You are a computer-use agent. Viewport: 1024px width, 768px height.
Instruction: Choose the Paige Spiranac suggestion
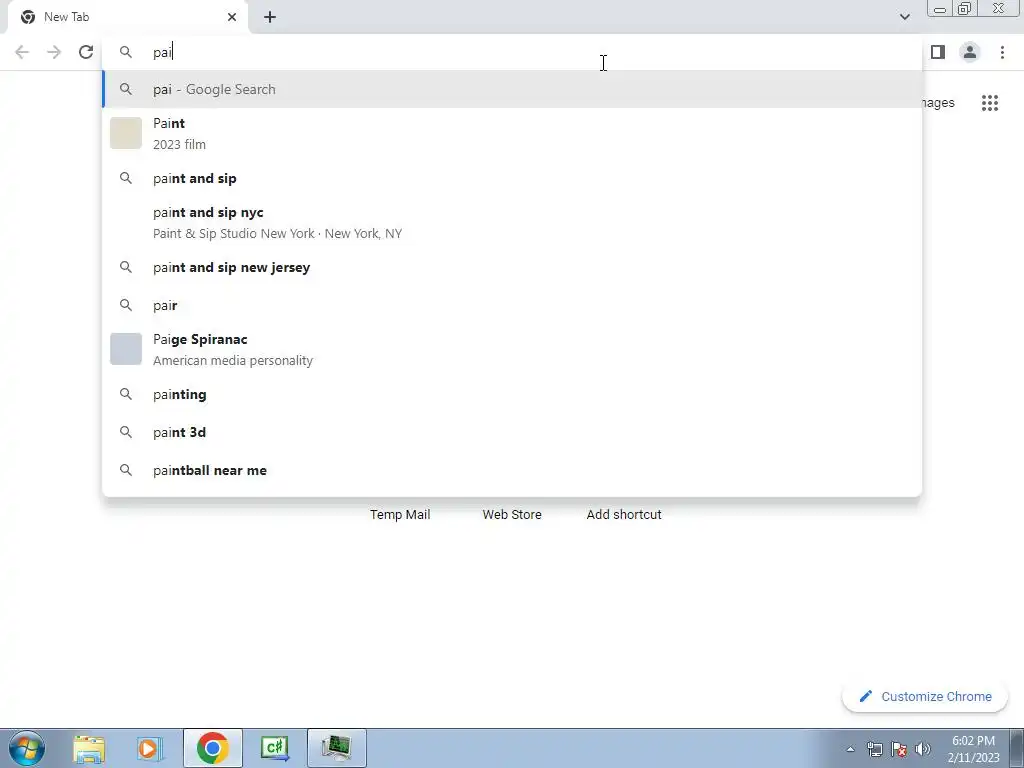pyautogui.click(x=512, y=349)
